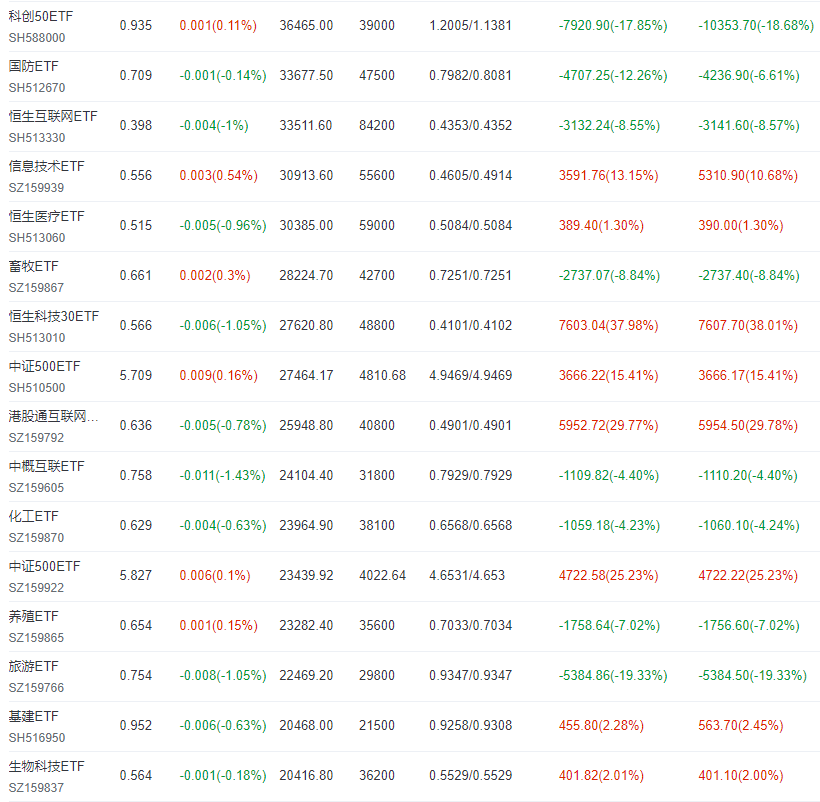820x802 pixels.
Task: Select cost value 0.4605/0.4914
Action: click(x=471, y=176)
